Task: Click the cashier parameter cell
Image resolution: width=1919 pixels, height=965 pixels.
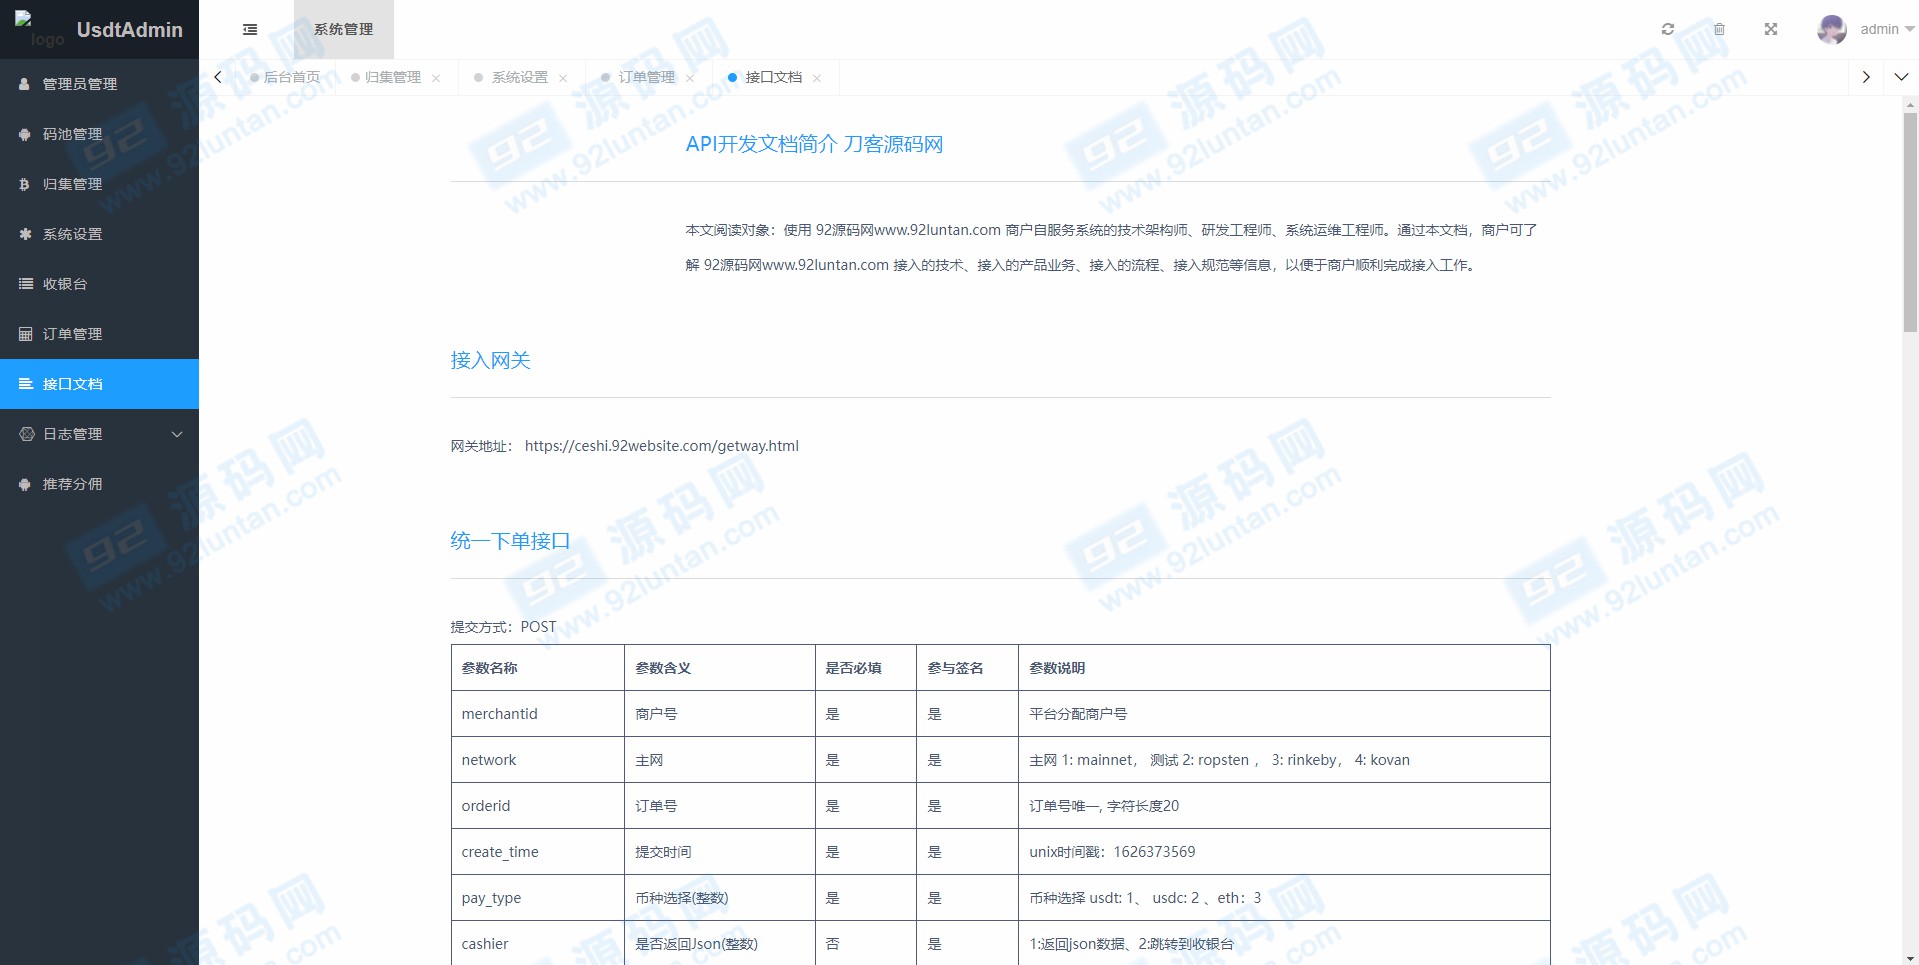Action: tap(538, 944)
